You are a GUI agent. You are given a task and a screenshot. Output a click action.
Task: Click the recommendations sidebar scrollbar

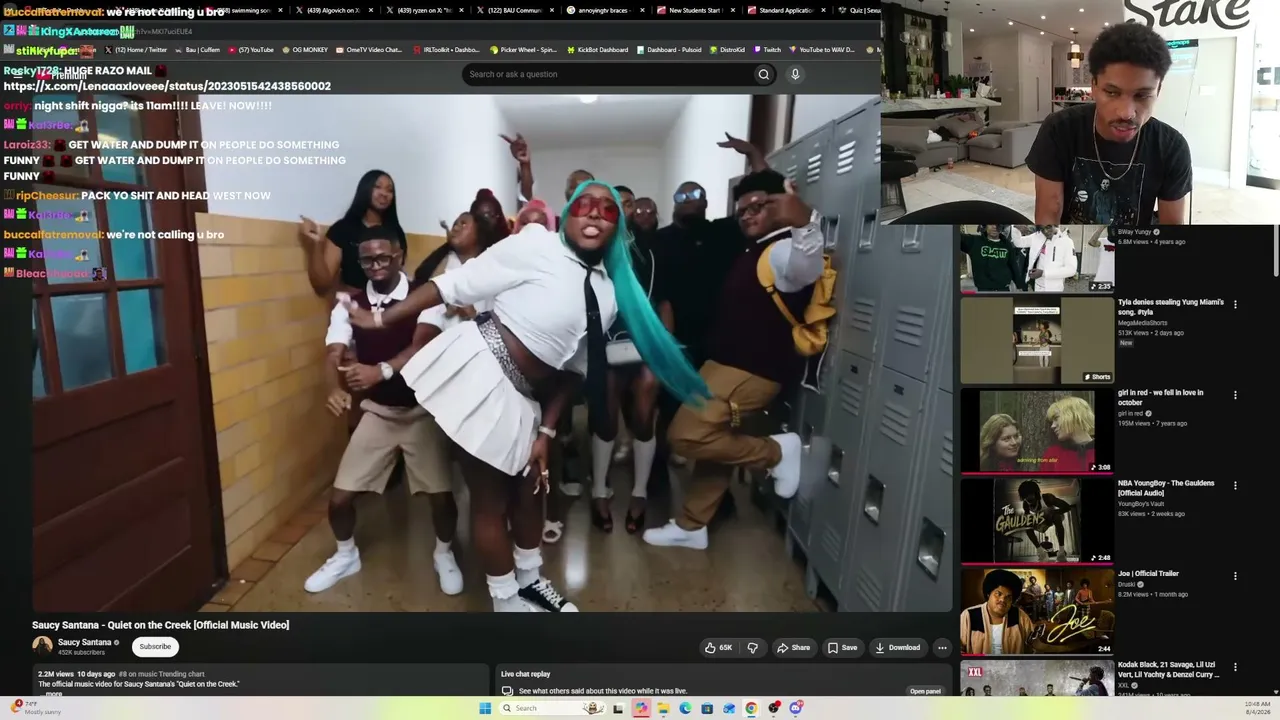coord(1275,251)
